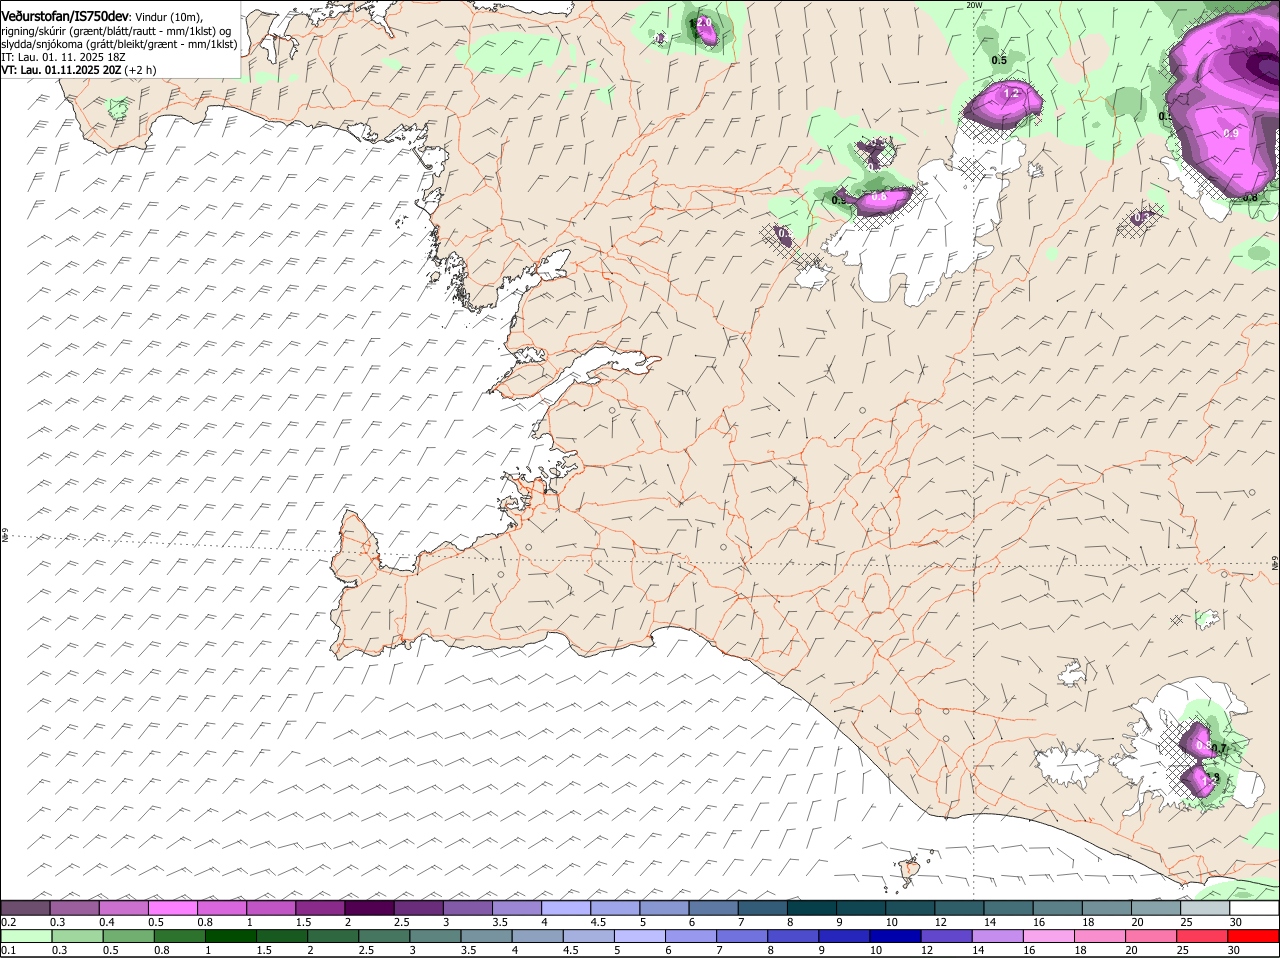Click the 'IT: Lau. 01. 11. 2025 18Z' line
Screen dimensions: 1280x958
coord(61,57)
